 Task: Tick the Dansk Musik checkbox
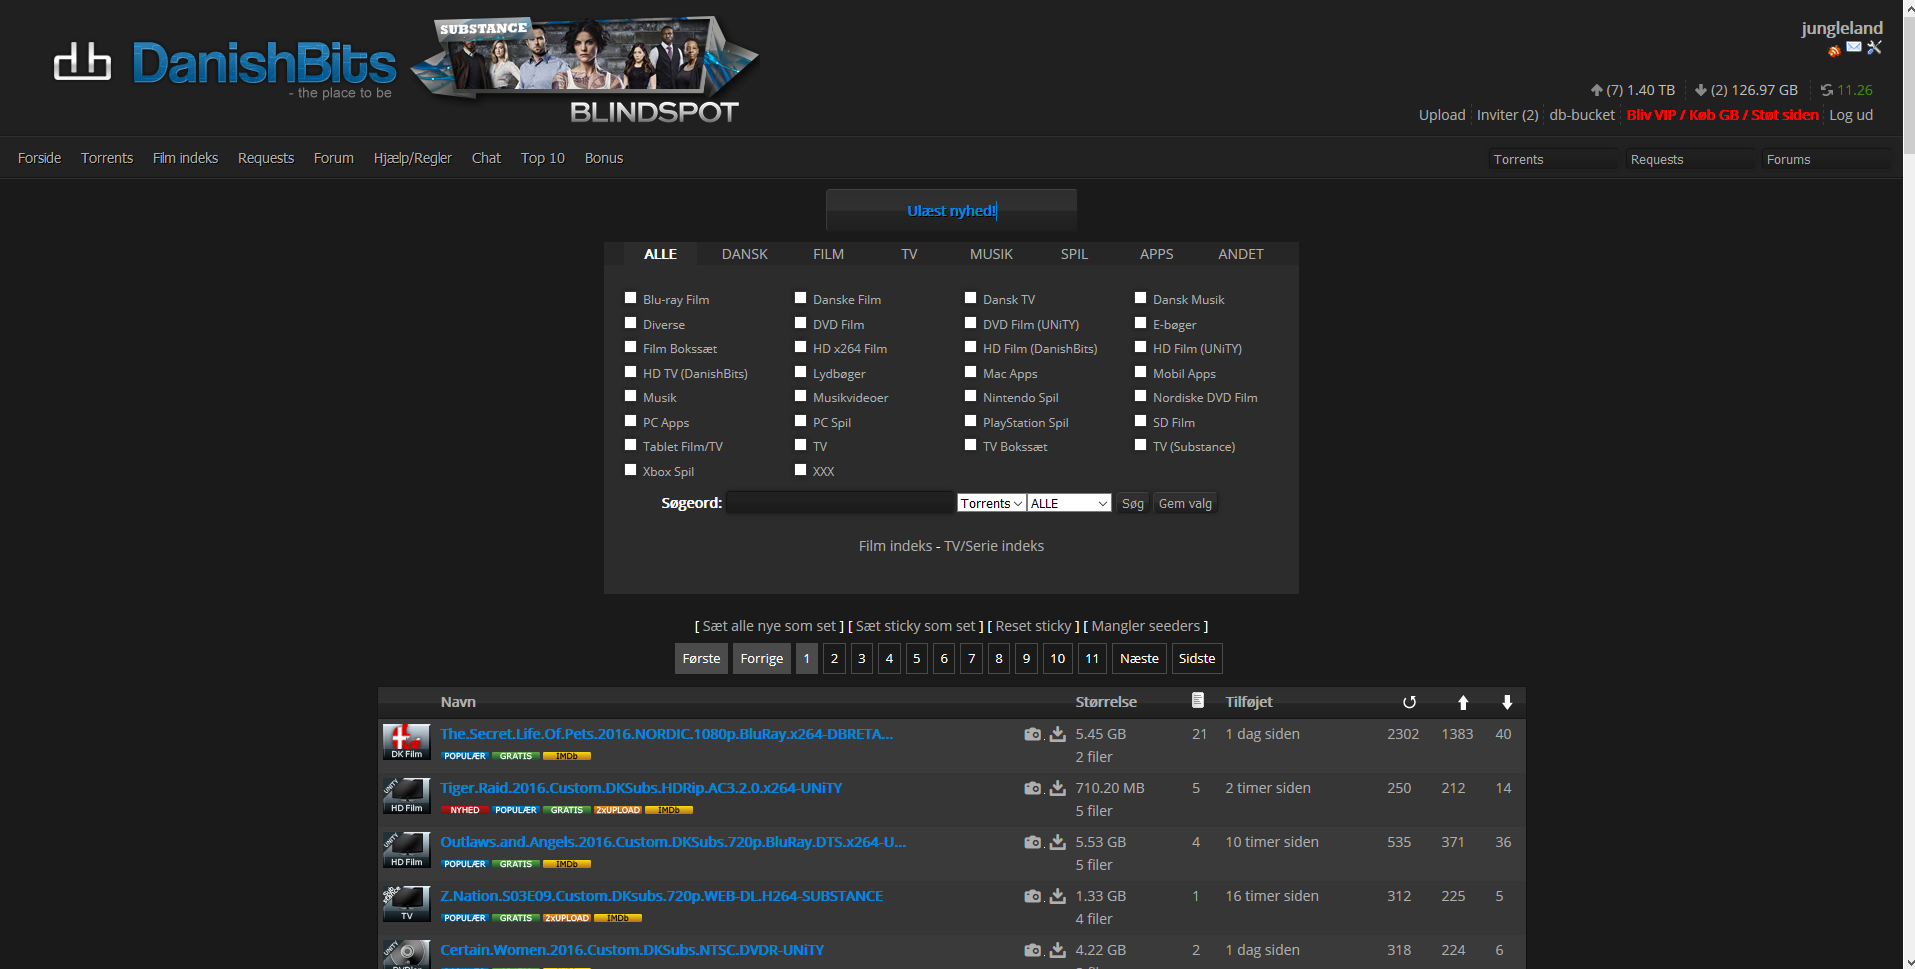coord(1140,298)
